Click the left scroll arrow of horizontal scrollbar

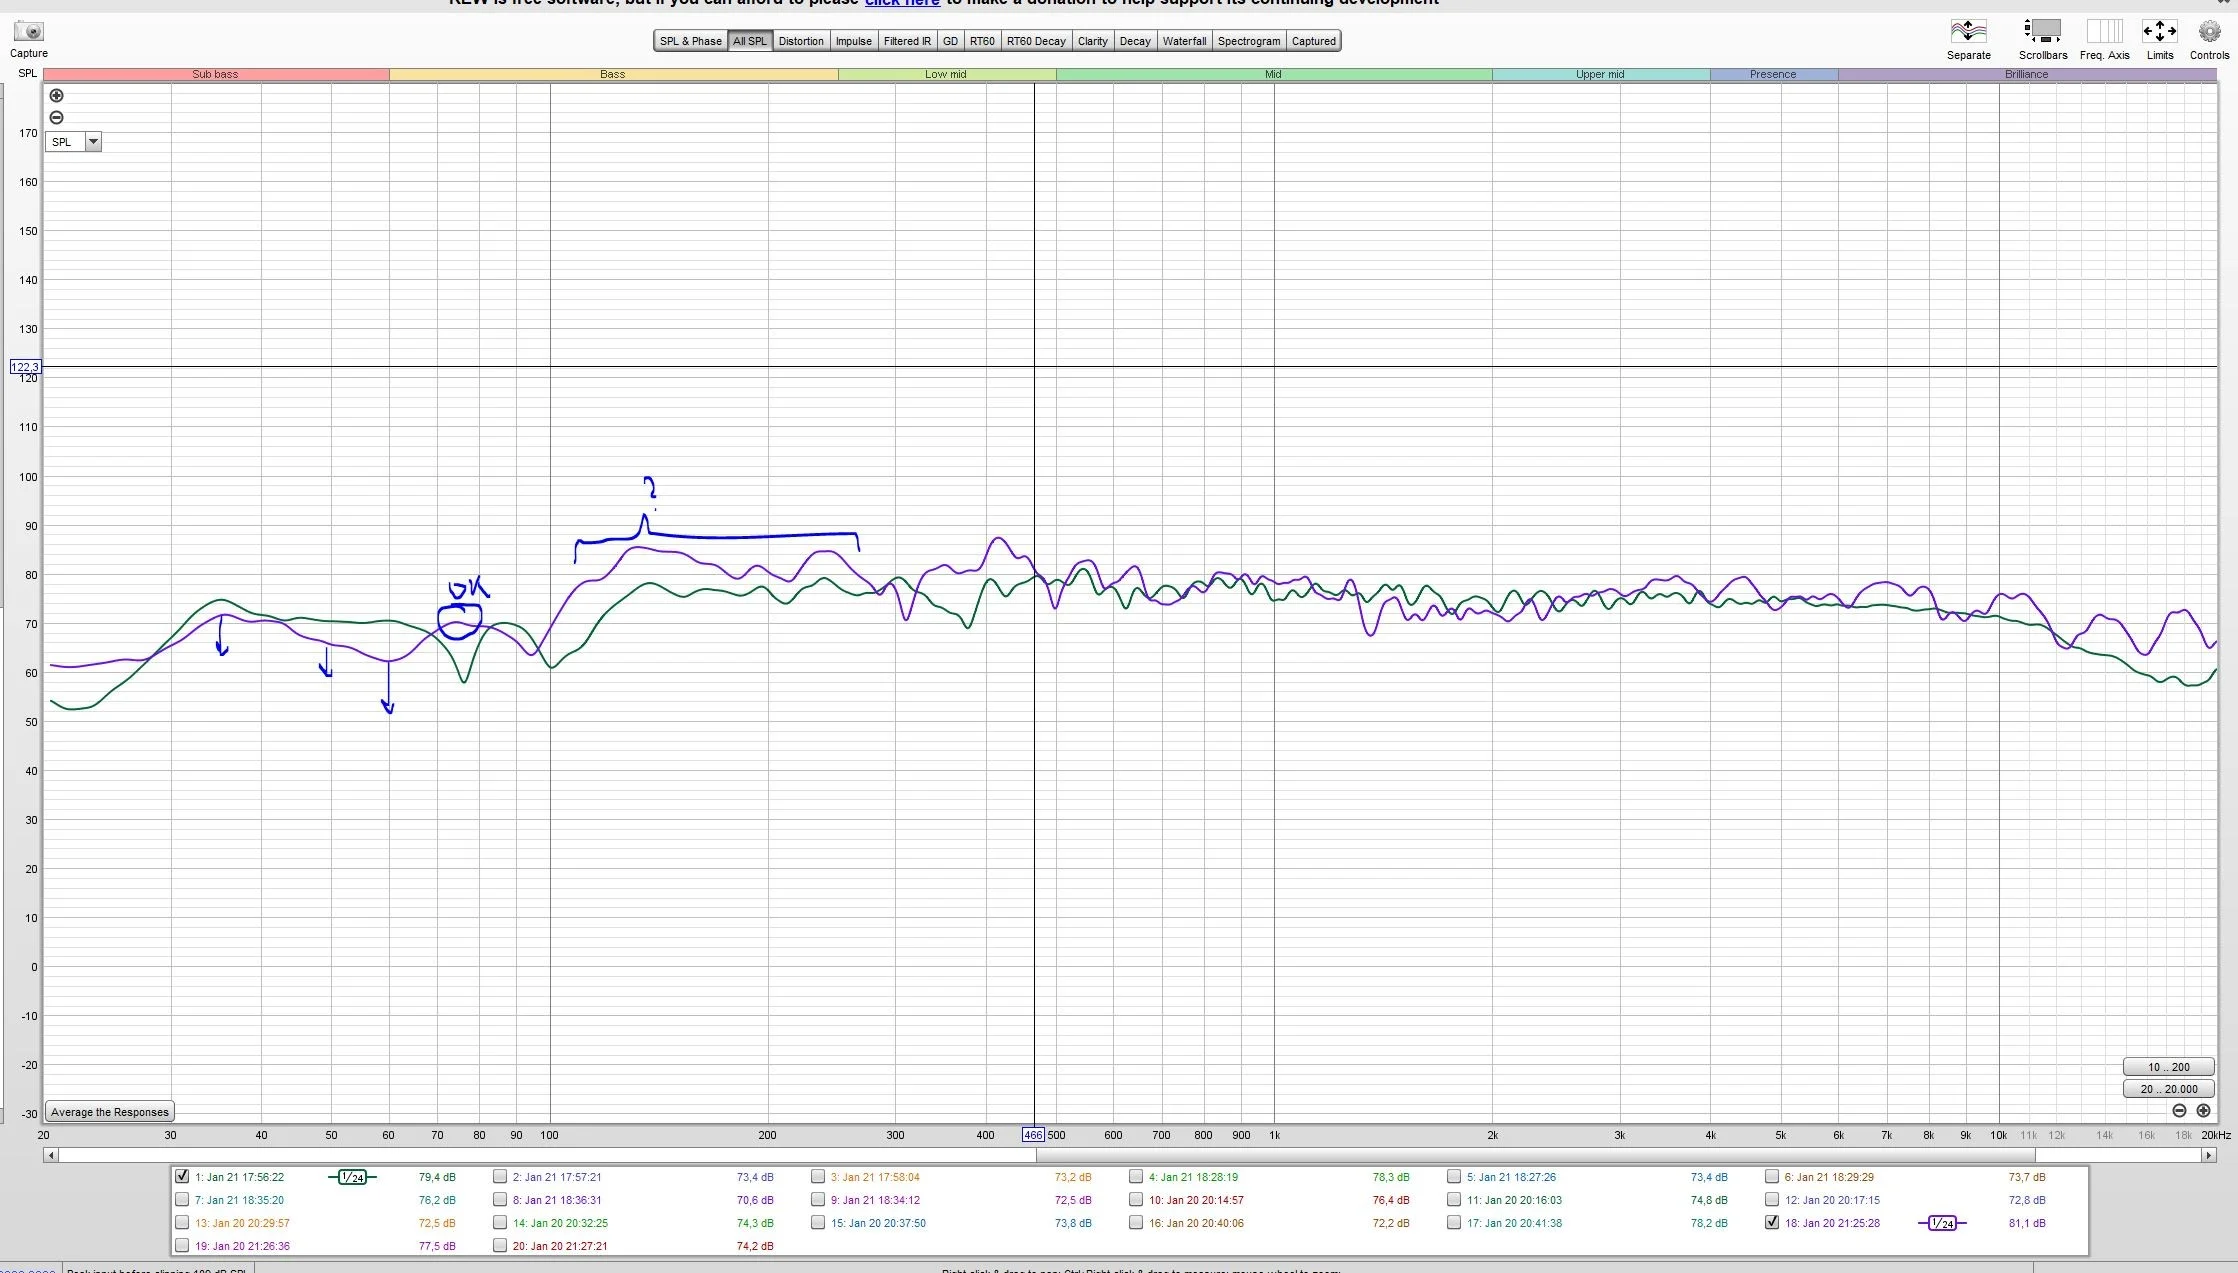pos(50,1155)
